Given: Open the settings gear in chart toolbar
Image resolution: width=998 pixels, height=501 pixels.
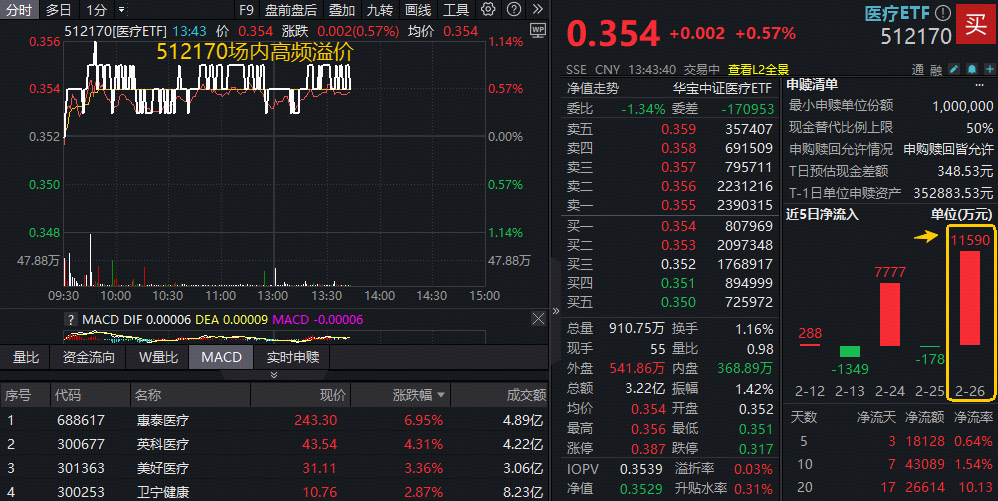Looking at the screenshot, I should 487,10.
